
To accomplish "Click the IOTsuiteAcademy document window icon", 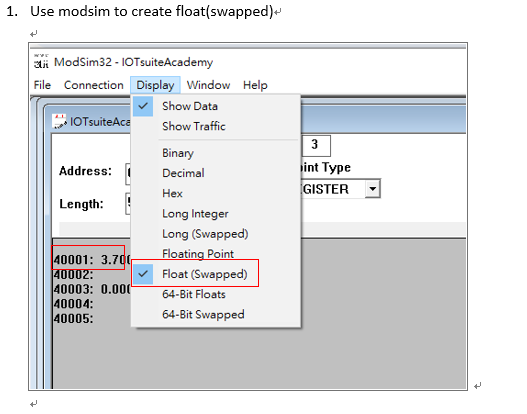I will pyautogui.click(x=60, y=122).
